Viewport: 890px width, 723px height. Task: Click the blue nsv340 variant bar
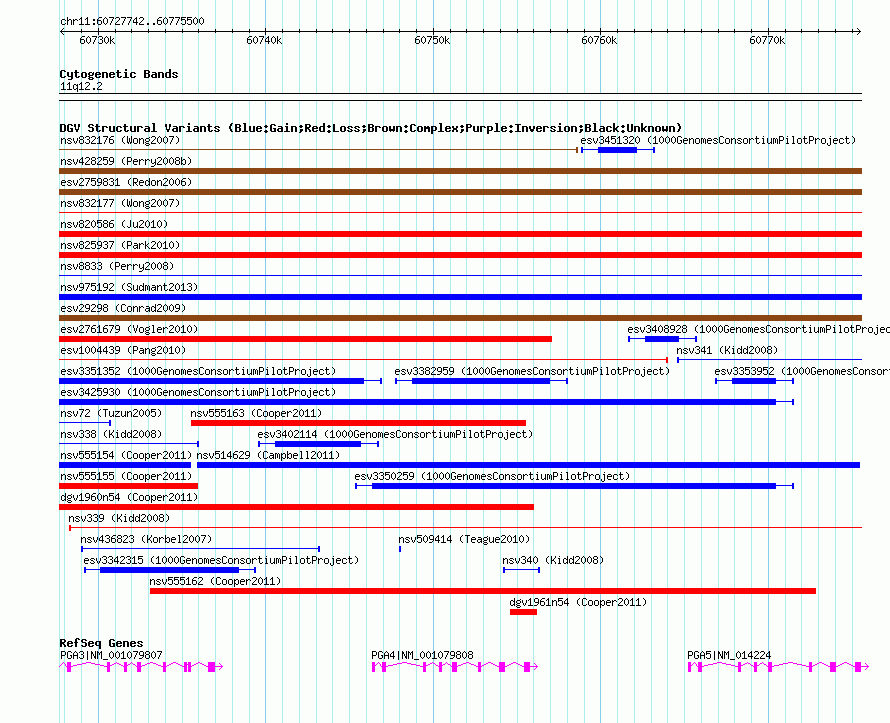521,570
